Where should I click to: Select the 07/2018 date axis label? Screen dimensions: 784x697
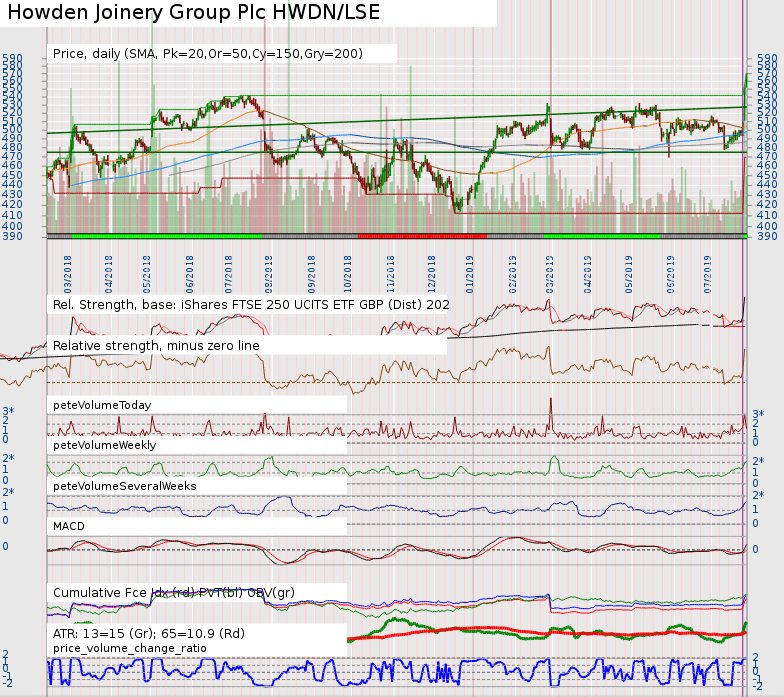click(228, 274)
